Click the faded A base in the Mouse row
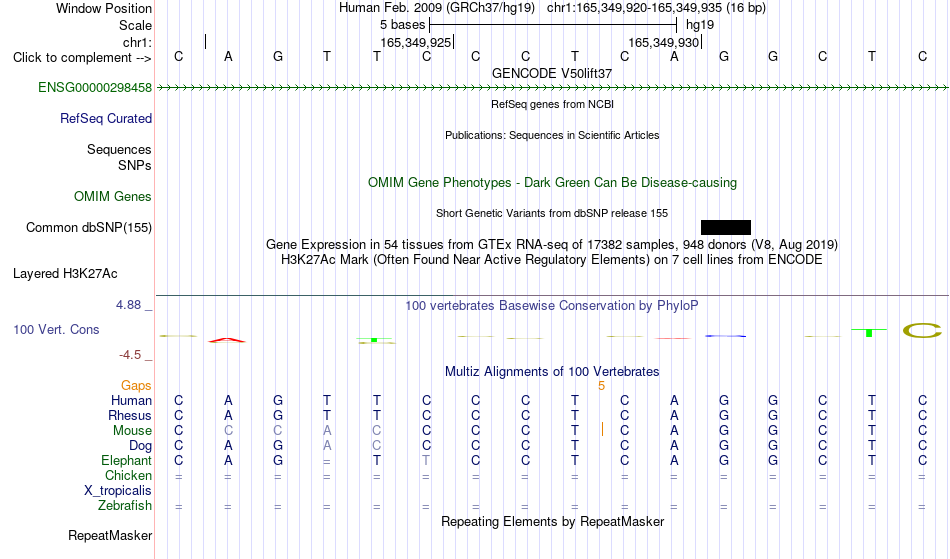 click(x=327, y=431)
